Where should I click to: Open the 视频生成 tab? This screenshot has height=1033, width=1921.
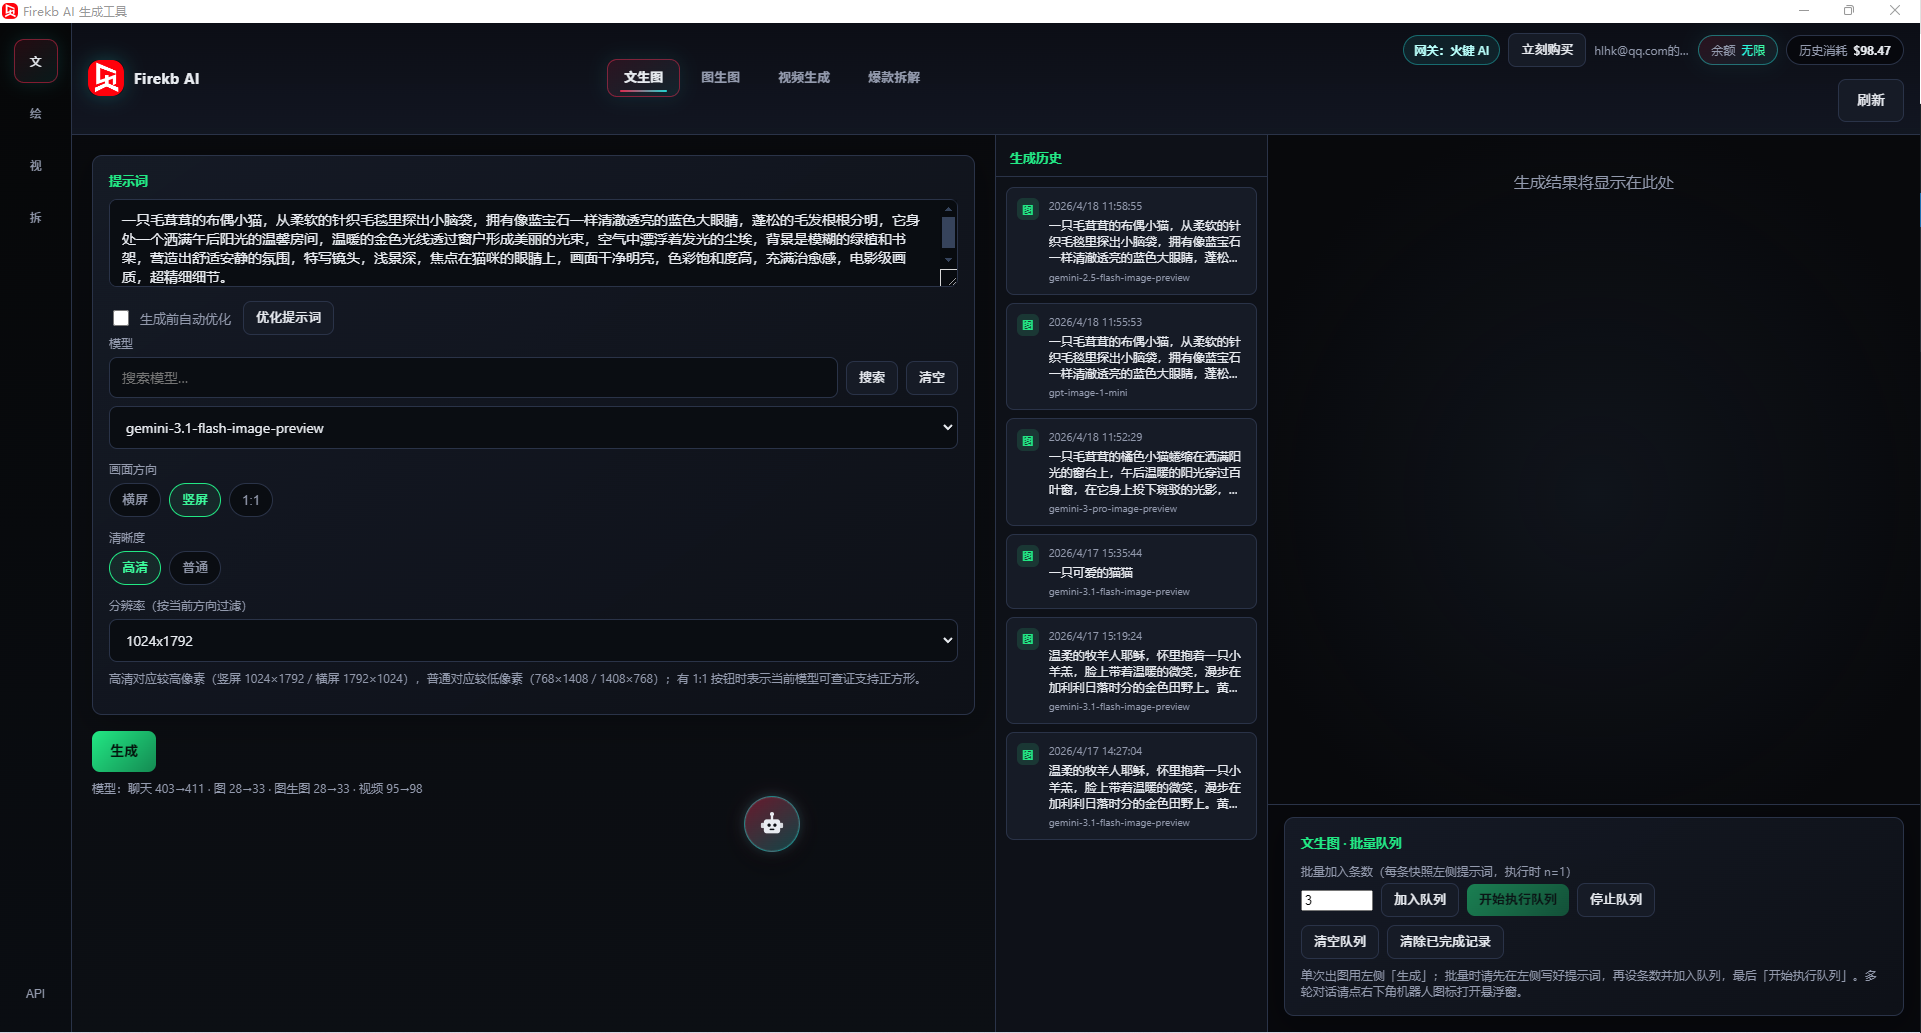(804, 78)
